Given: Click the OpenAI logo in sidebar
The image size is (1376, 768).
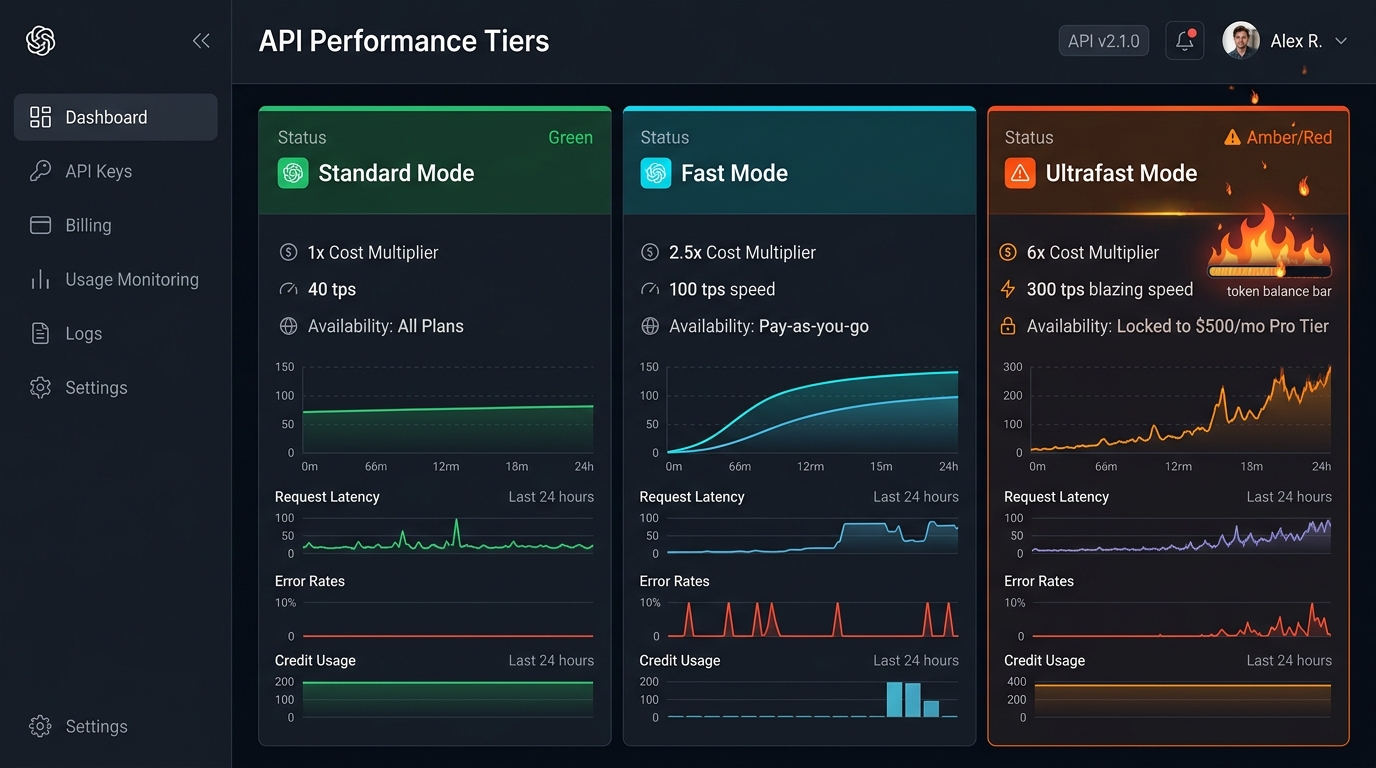Looking at the screenshot, I should pyautogui.click(x=40, y=41).
